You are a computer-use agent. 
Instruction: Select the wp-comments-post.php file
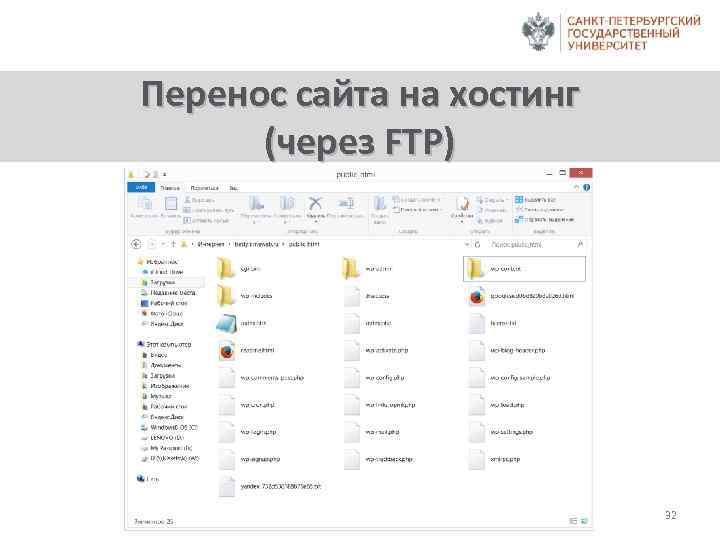click(x=262, y=378)
